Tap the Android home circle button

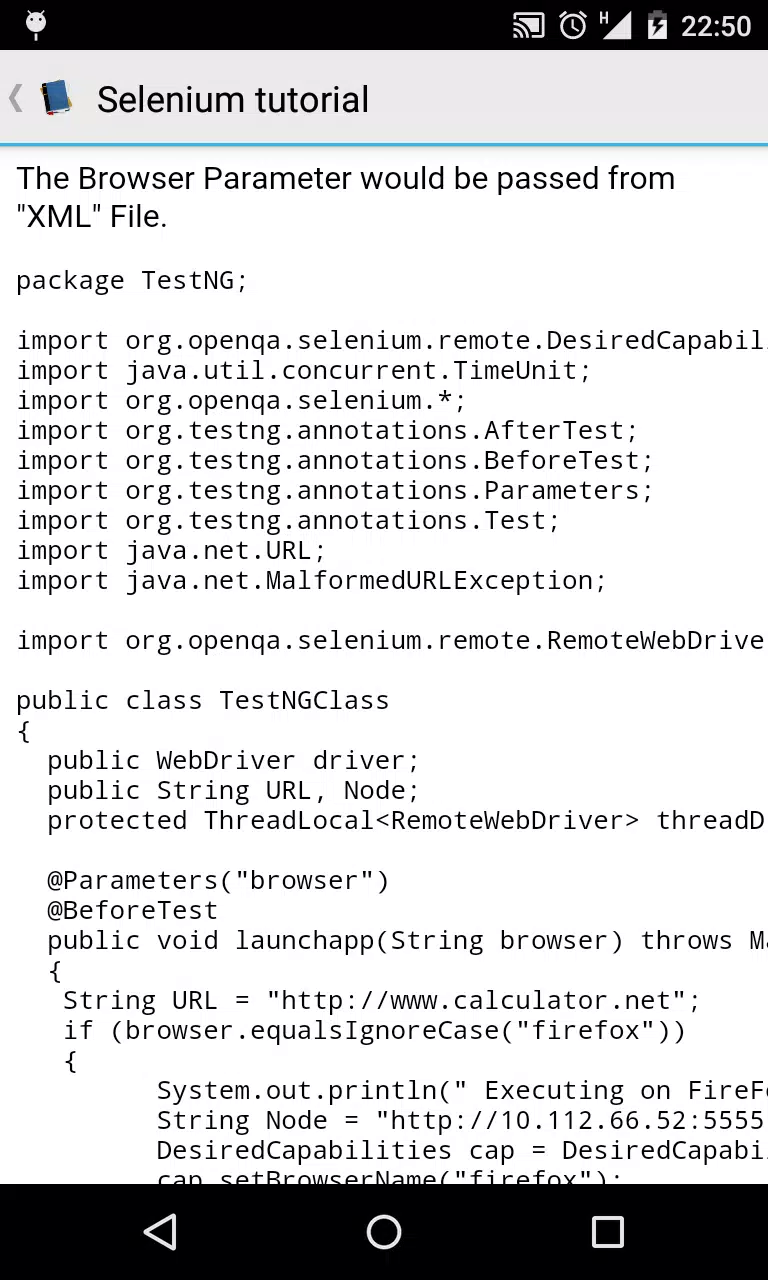click(384, 1232)
